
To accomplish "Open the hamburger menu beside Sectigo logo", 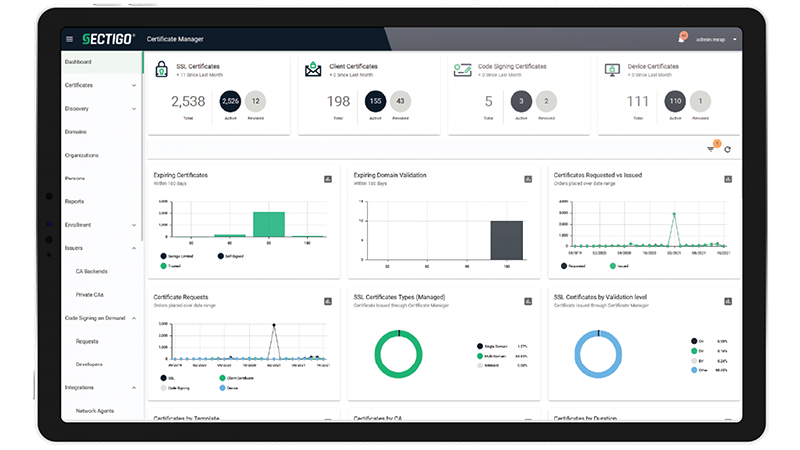I will click(x=69, y=39).
